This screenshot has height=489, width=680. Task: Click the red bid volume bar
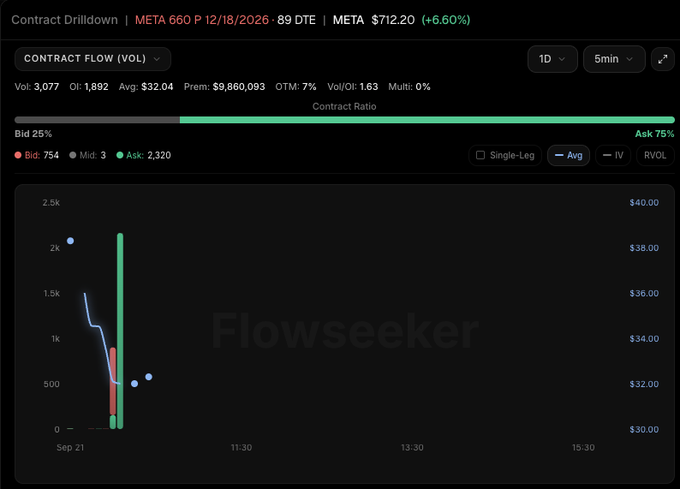(113, 381)
